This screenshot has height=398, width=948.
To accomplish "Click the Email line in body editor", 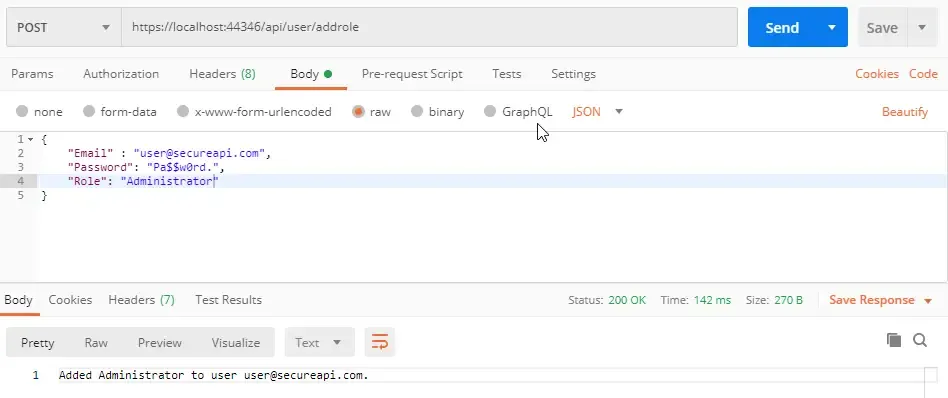I will coord(169,154).
